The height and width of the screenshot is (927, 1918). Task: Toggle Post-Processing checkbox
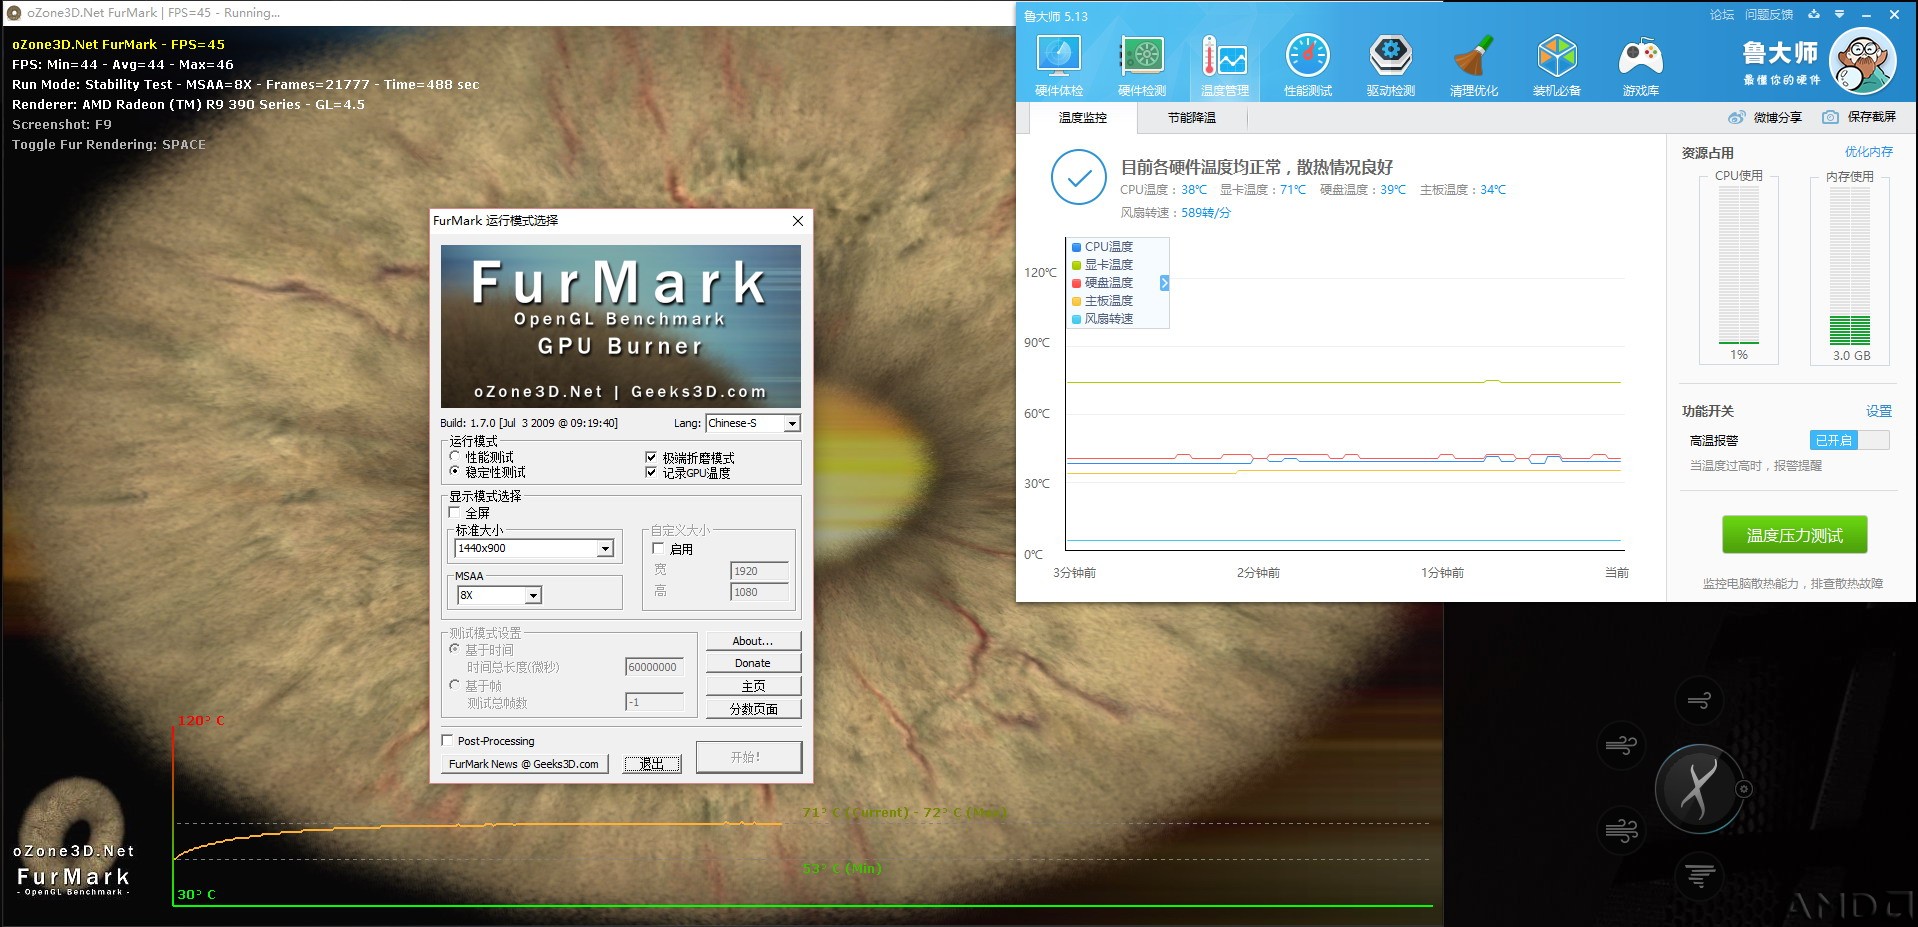447,740
